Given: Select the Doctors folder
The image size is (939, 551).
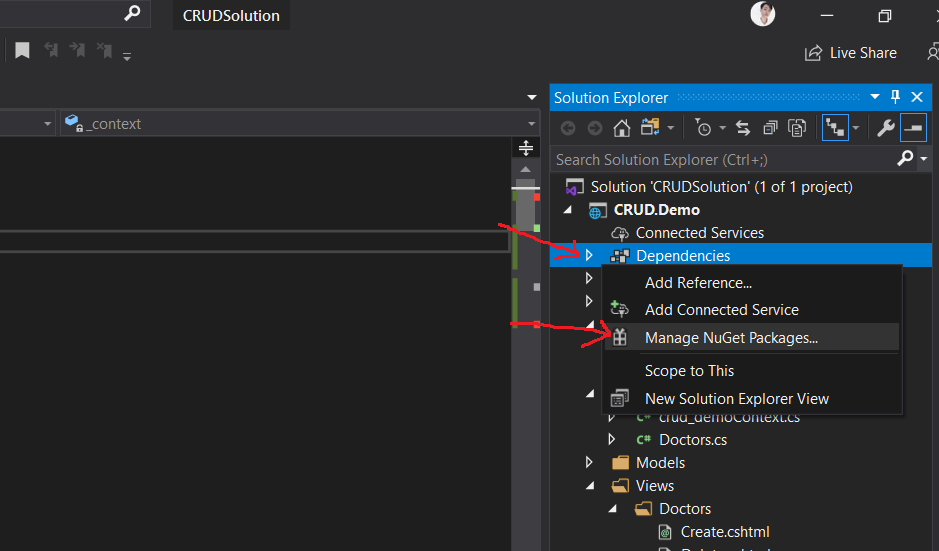Looking at the screenshot, I should 685,509.
